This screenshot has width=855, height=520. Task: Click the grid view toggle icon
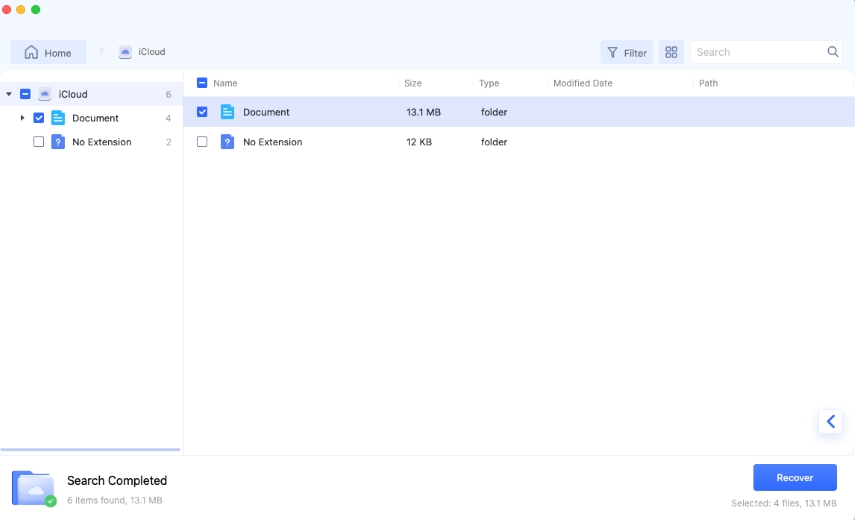click(671, 52)
